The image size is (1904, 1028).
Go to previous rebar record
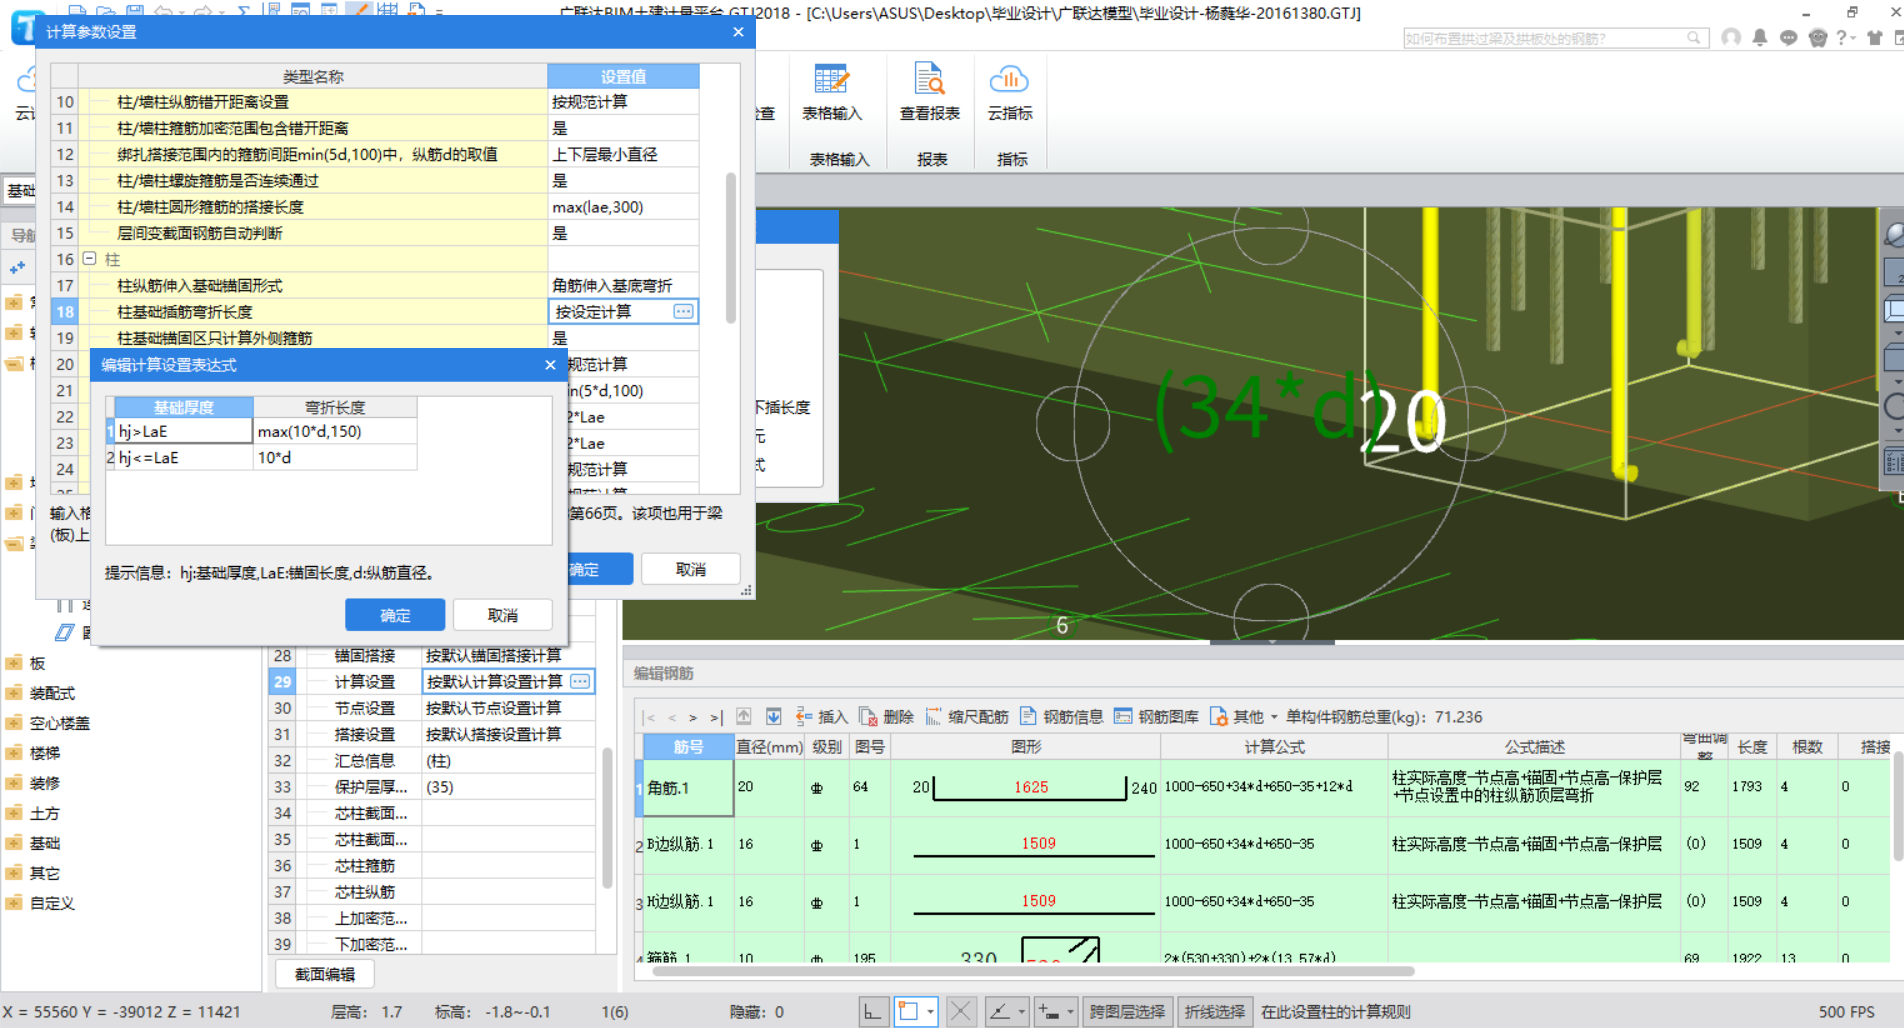[x=672, y=717]
